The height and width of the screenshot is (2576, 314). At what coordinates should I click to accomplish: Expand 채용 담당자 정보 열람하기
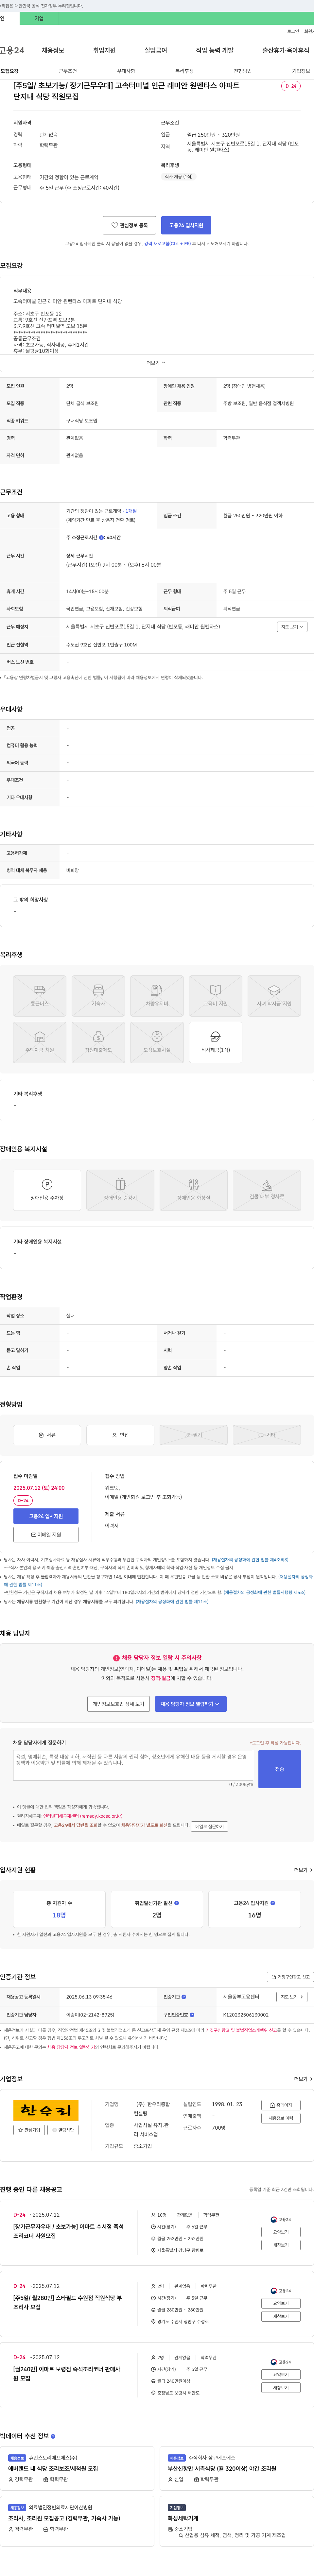coord(191,1704)
